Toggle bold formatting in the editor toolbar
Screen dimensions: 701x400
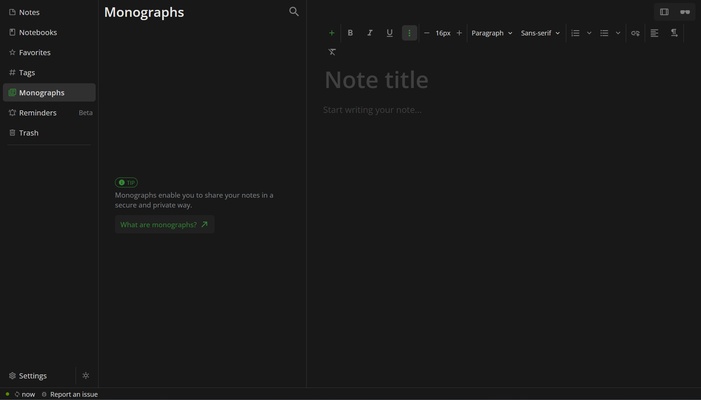350,33
